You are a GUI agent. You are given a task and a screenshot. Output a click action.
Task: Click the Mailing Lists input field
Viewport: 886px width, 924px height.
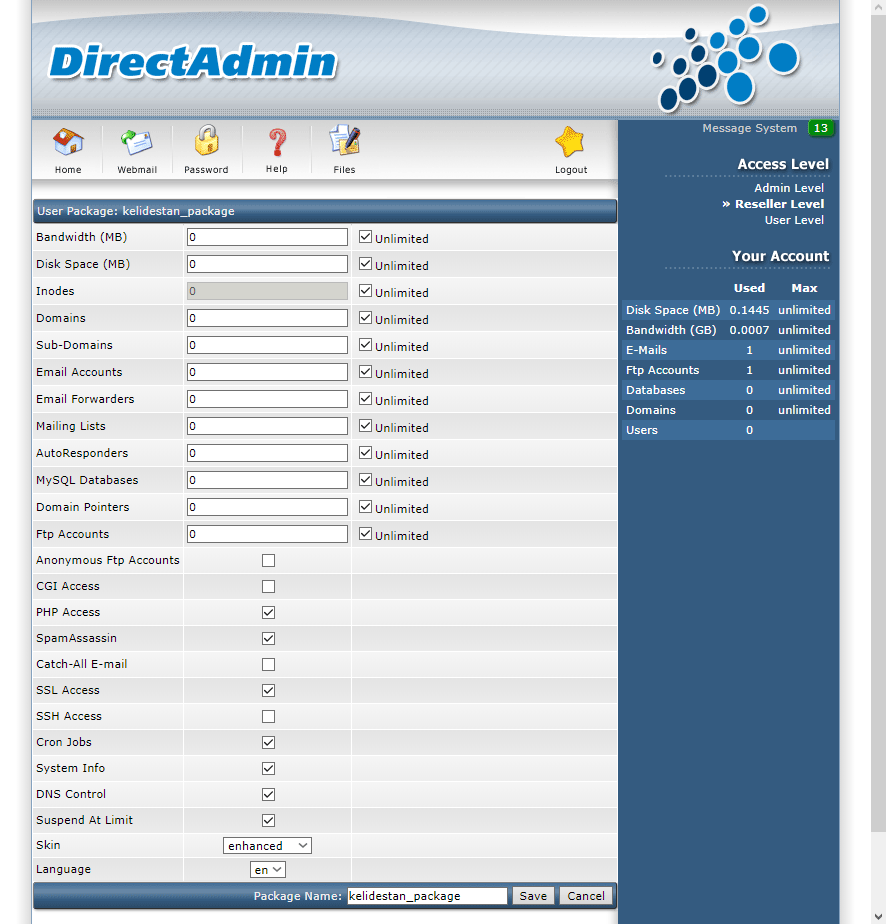point(267,426)
